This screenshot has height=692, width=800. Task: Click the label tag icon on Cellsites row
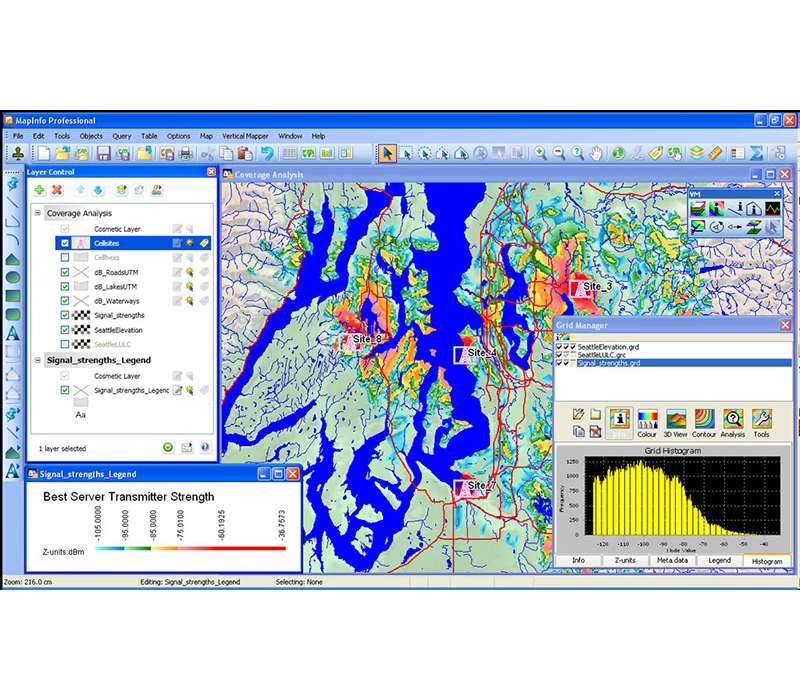(204, 243)
